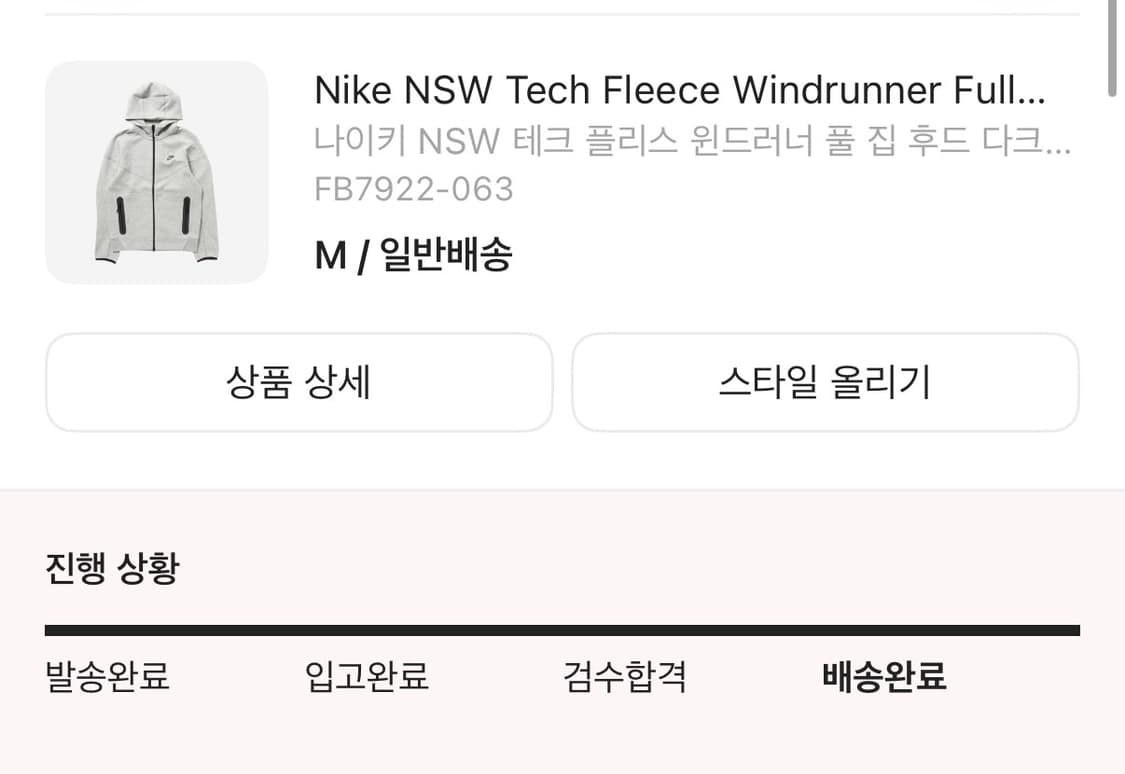Open 상품 상세 to view product details

tap(299, 382)
